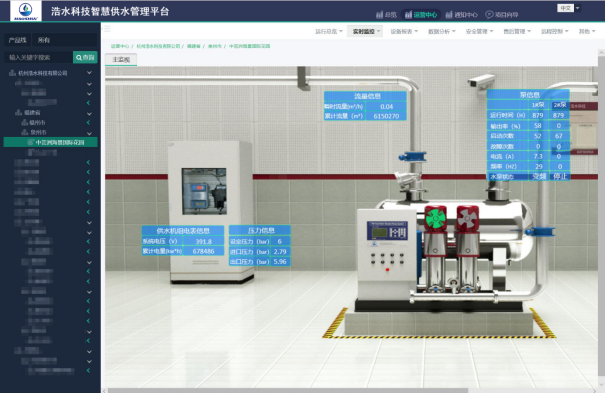Expand the 设备报表 equipment reports menu
This screenshot has width=605, height=394.
[x=404, y=31]
